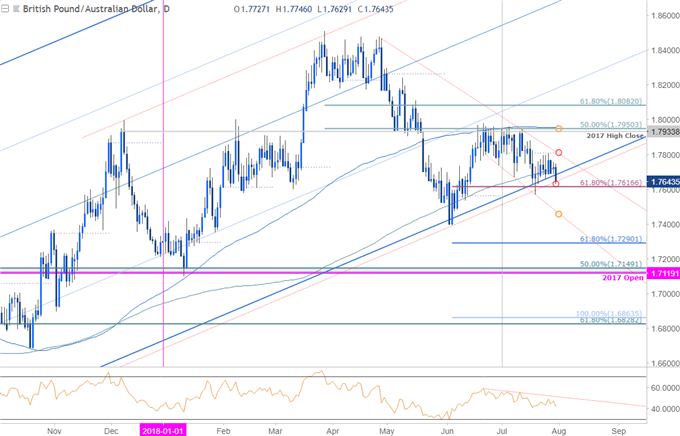Click the 1.66000 price axis label
The height and width of the screenshot is (436, 680).
coord(664,363)
